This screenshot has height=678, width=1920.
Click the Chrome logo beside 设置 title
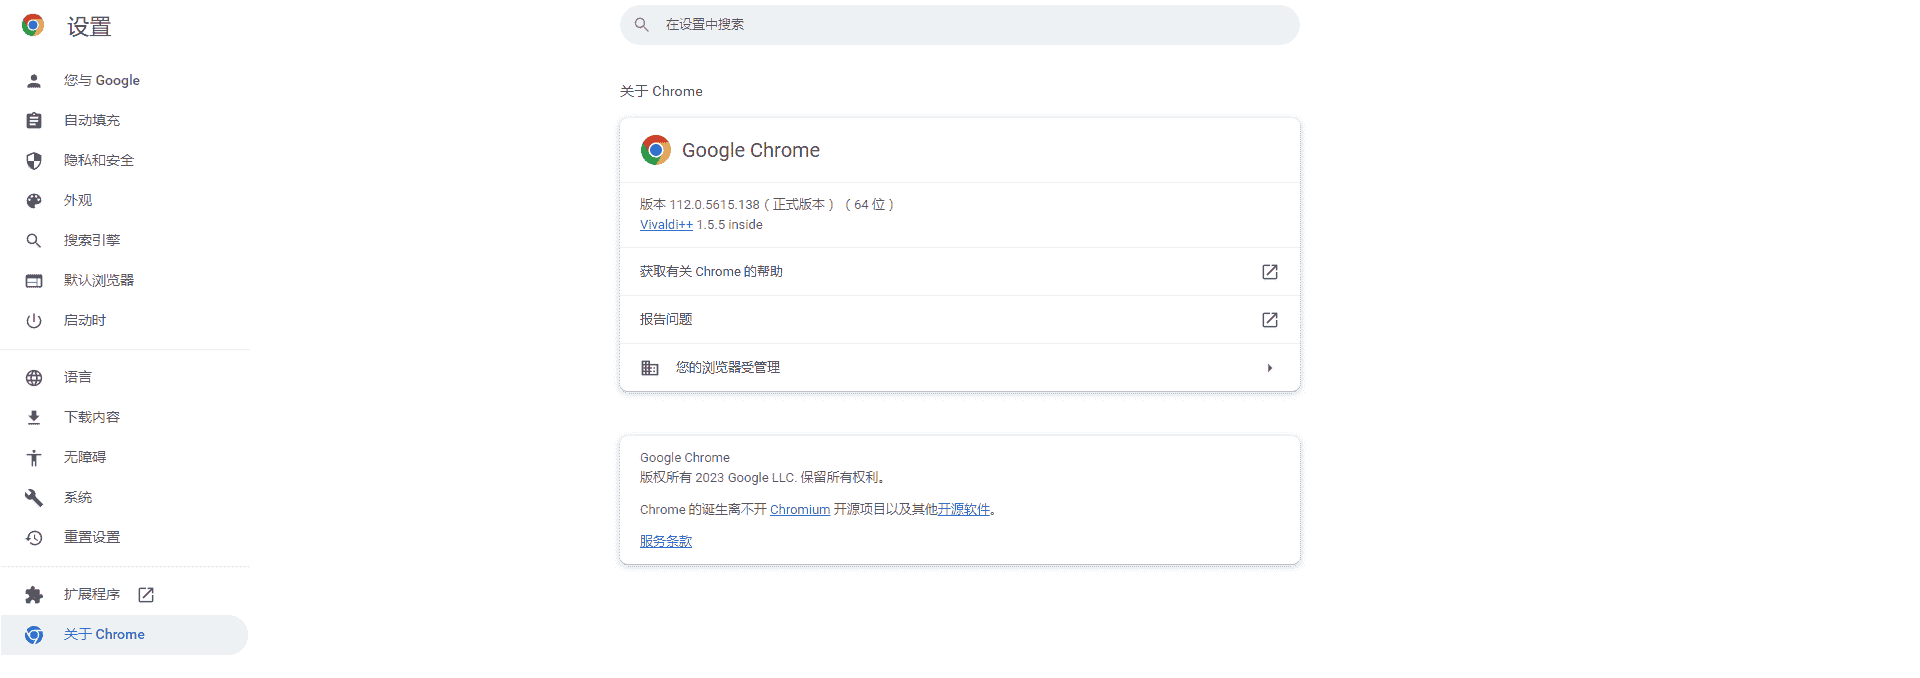click(x=33, y=26)
